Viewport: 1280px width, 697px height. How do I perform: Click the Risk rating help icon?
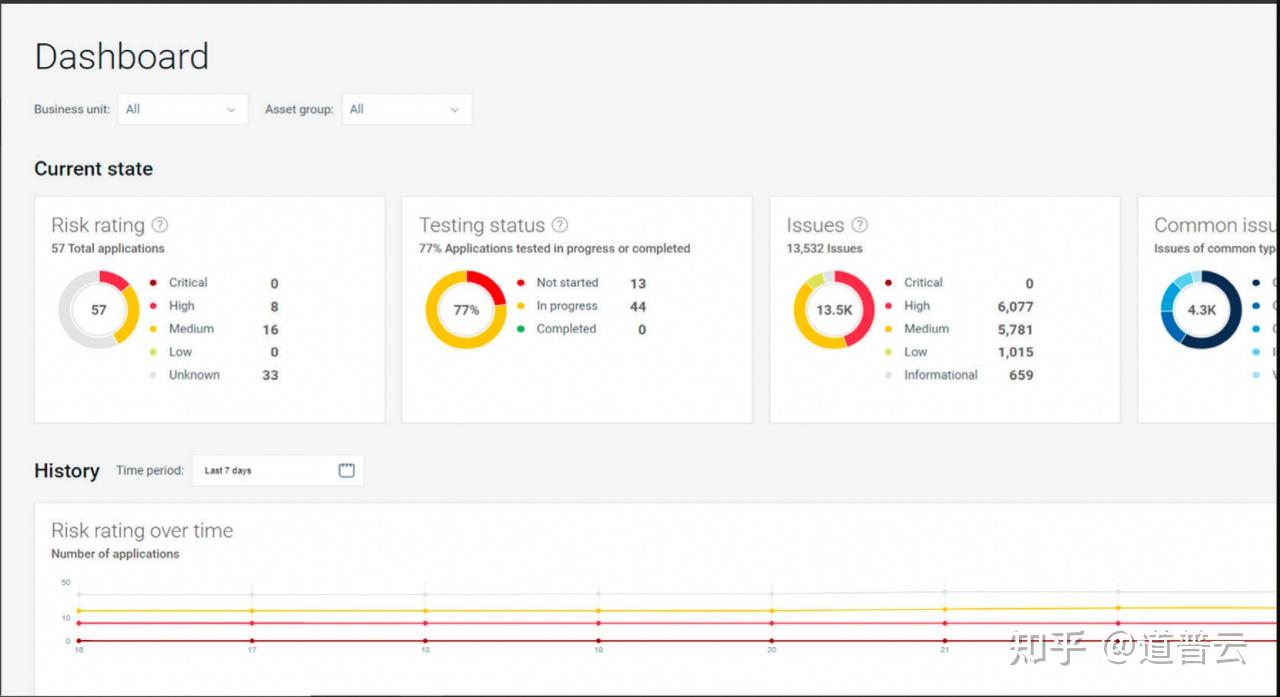tap(159, 225)
